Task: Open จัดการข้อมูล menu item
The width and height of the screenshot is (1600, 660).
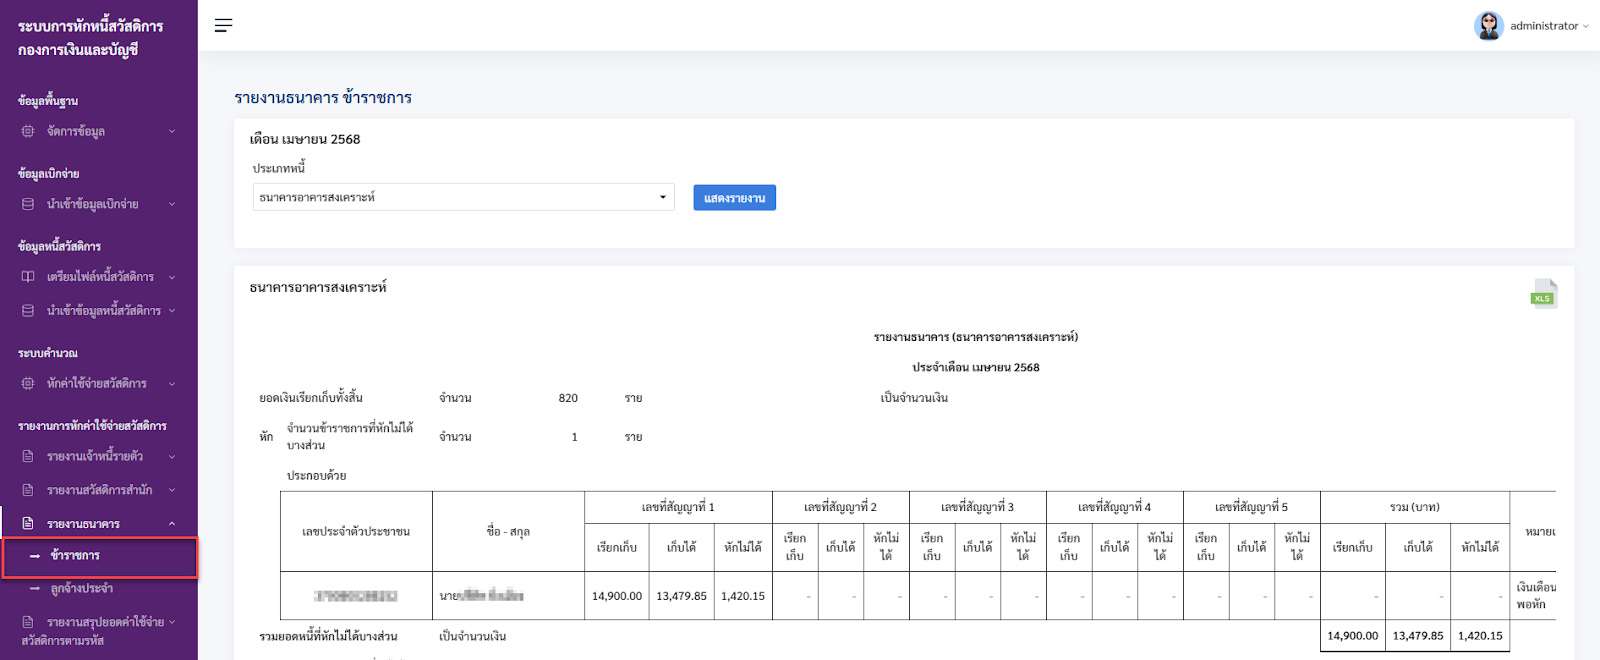Action: click(x=99, y=131)
